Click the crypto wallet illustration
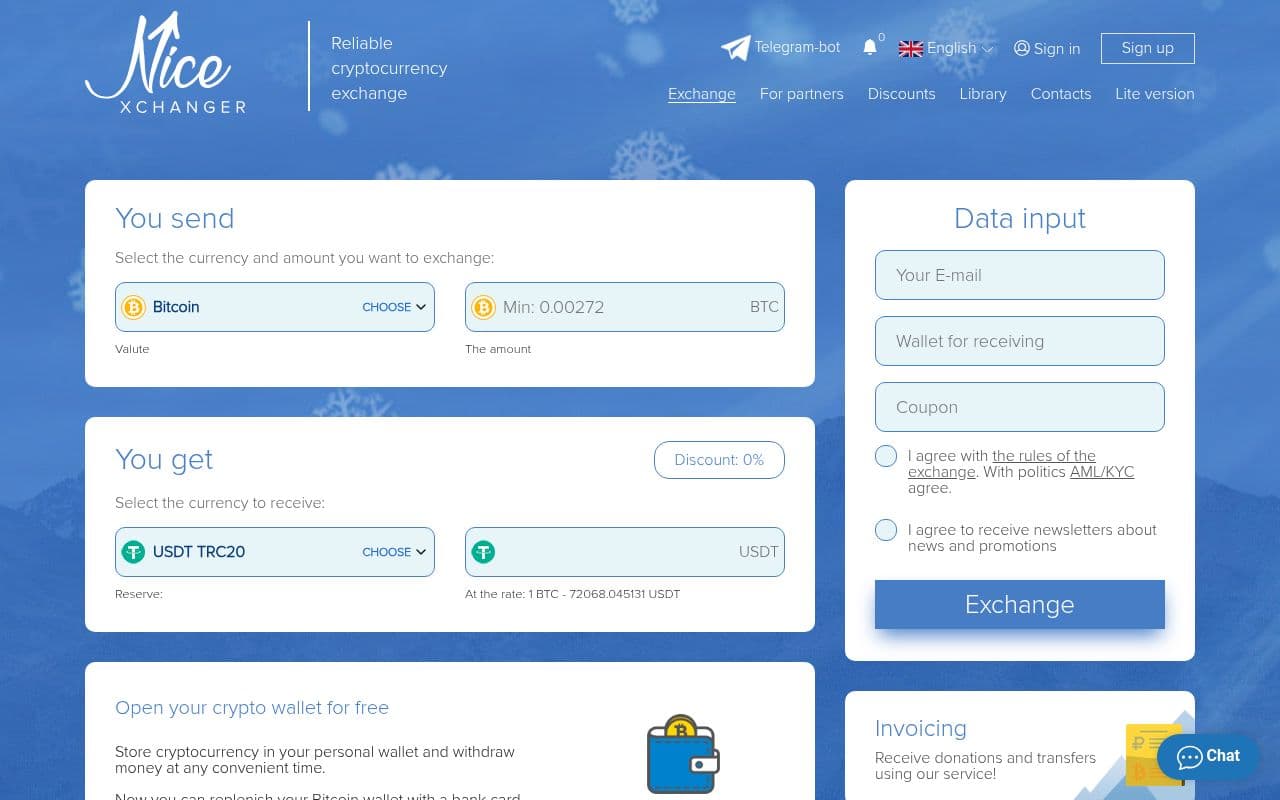Viewport: 1280px width, 800px height. [683, 754]
